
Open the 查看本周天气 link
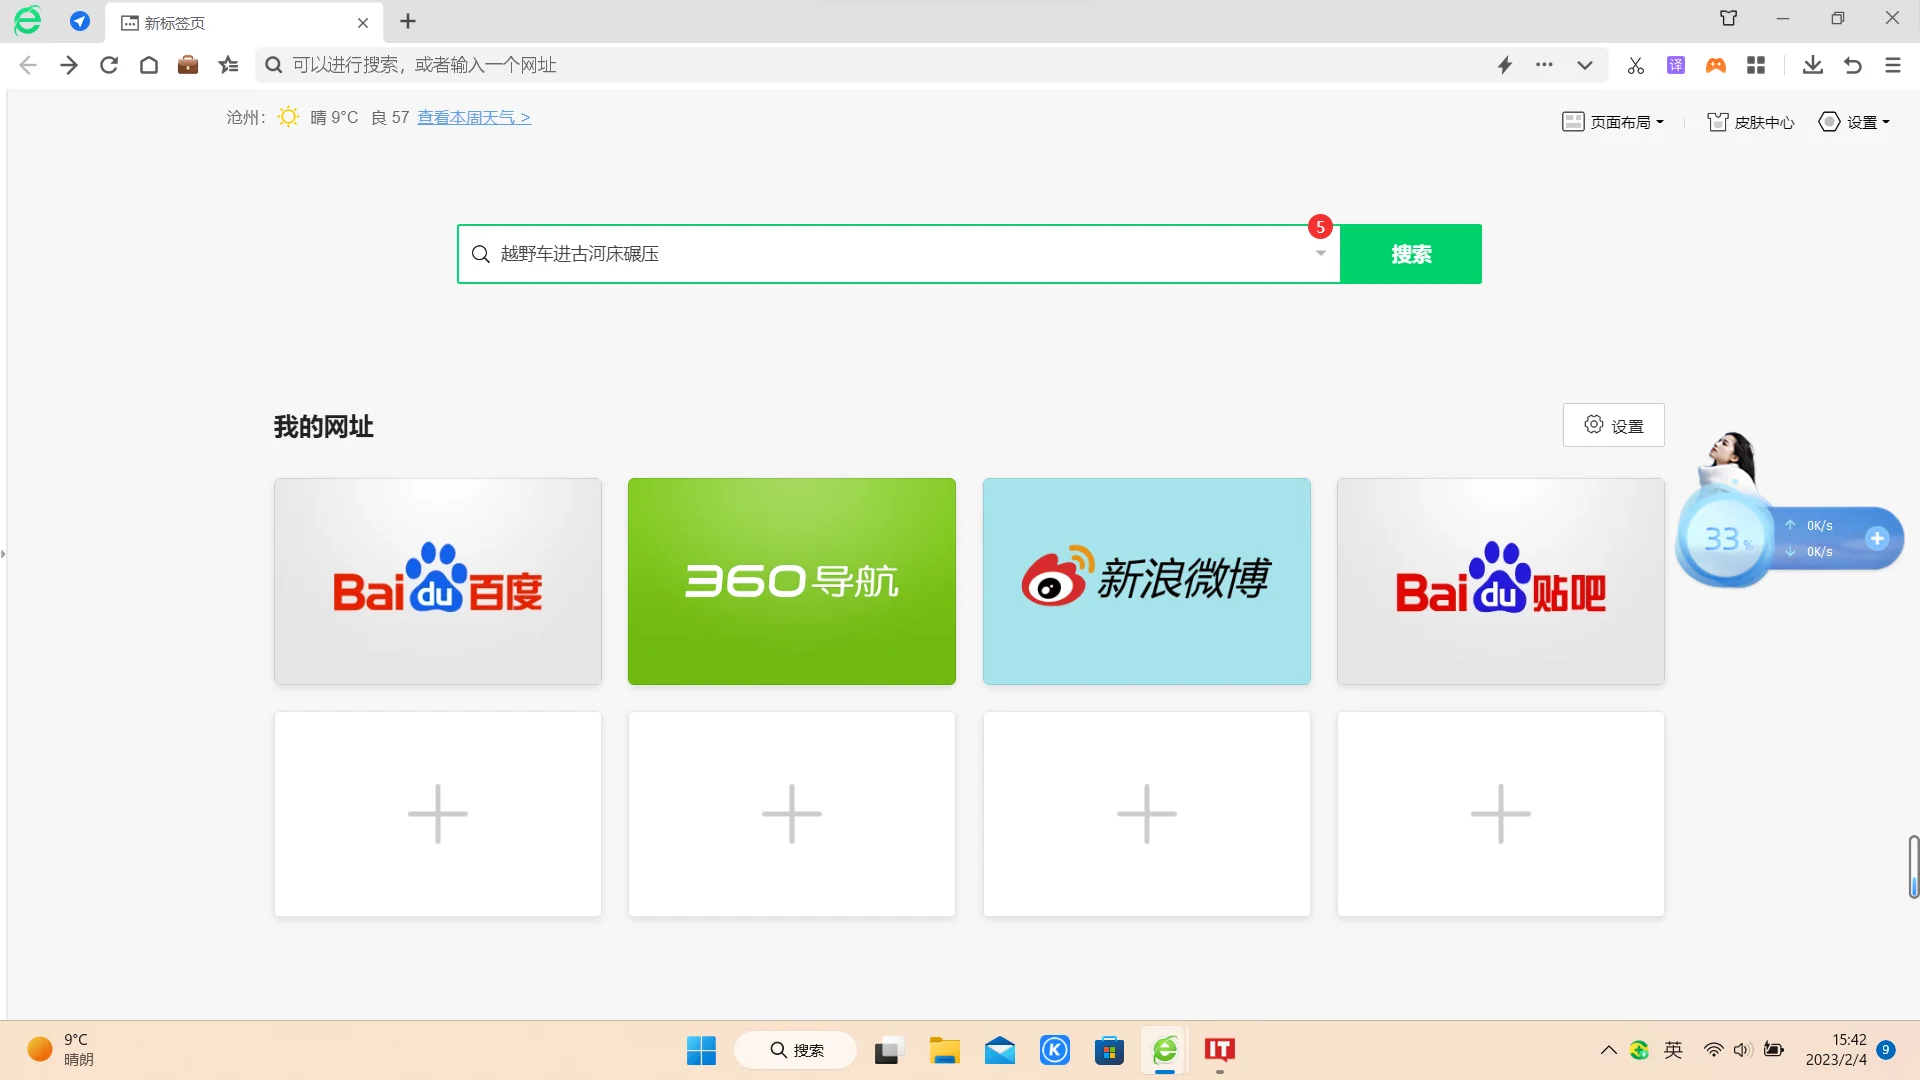tap(474, 118)
